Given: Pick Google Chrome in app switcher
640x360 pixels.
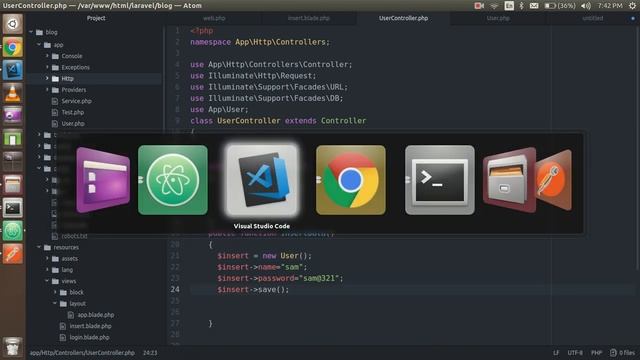Looking at the screenshot, I should (x=351, y=180).
